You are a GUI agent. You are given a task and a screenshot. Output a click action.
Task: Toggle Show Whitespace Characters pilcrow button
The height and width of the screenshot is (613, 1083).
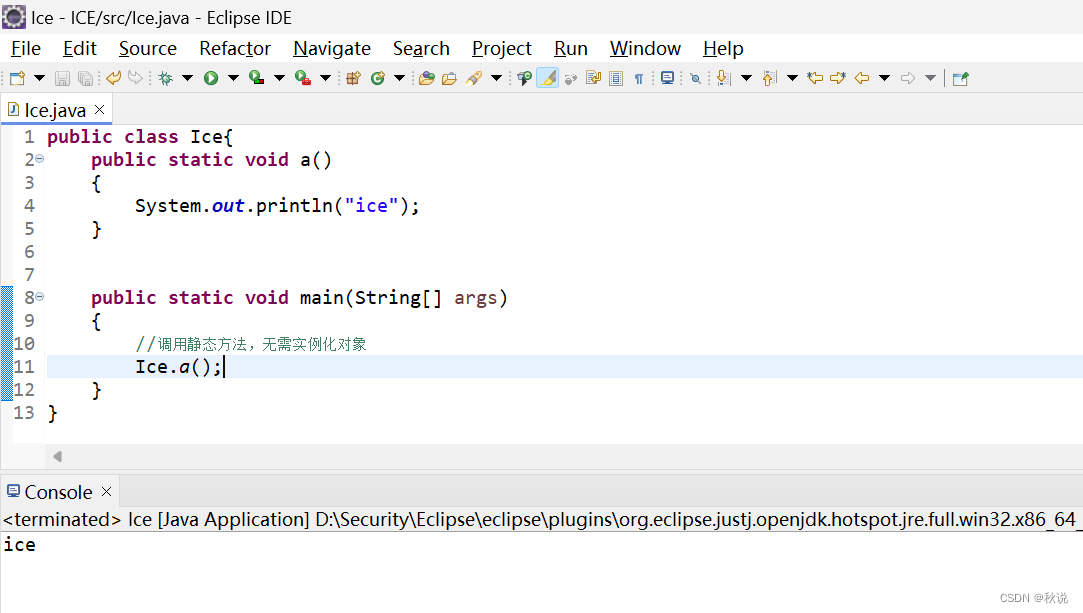(639, 79)
